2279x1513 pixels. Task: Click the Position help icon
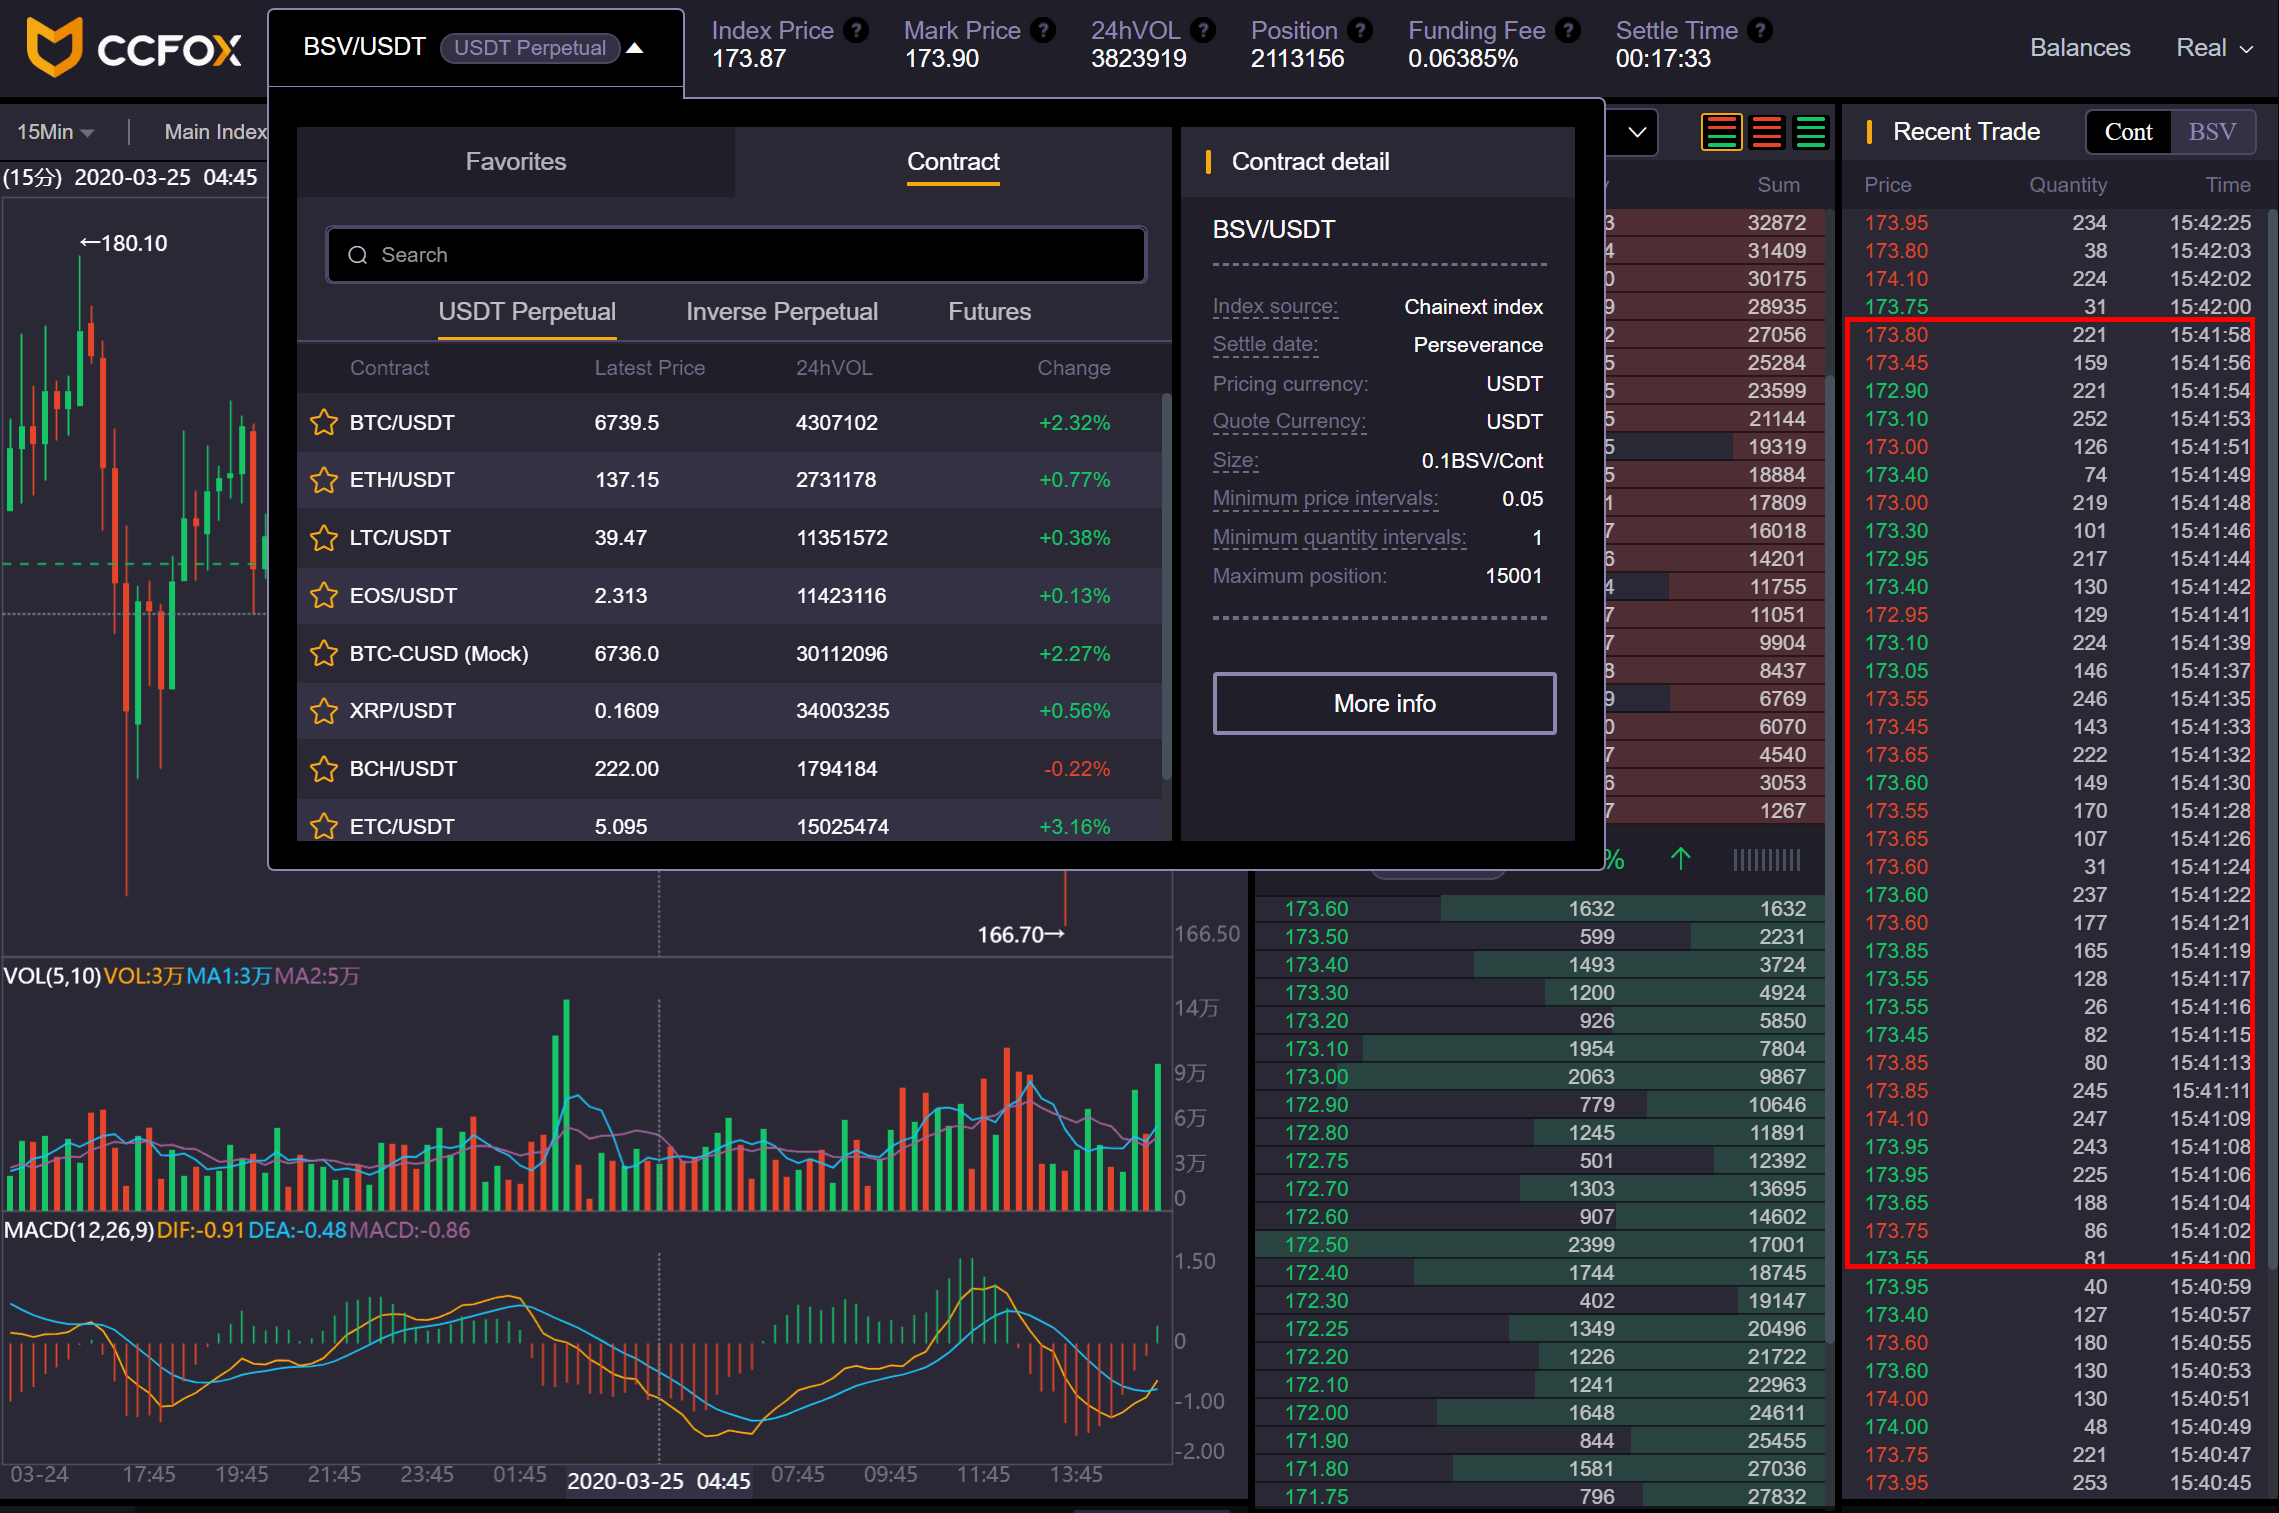[1360, 30]
